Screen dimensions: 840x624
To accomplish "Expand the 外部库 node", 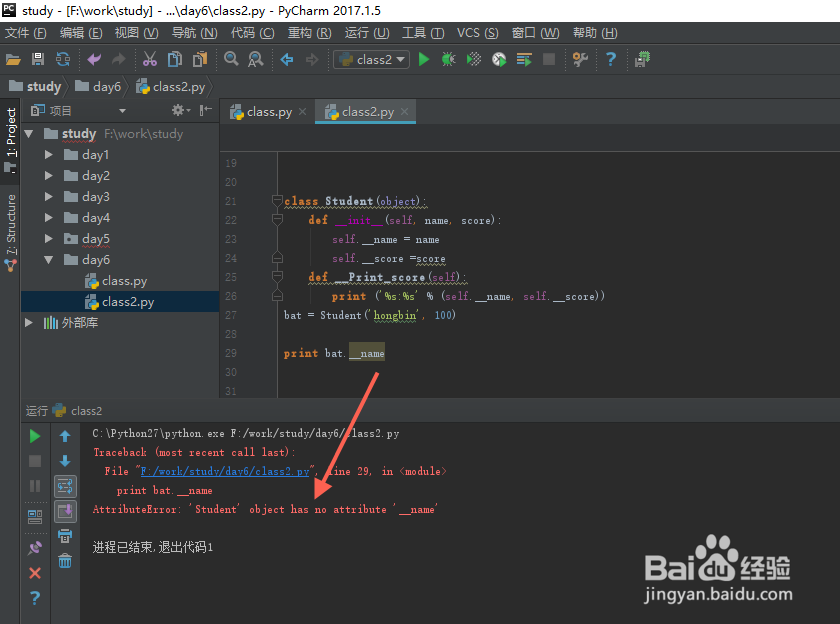I will click(29, 322).
